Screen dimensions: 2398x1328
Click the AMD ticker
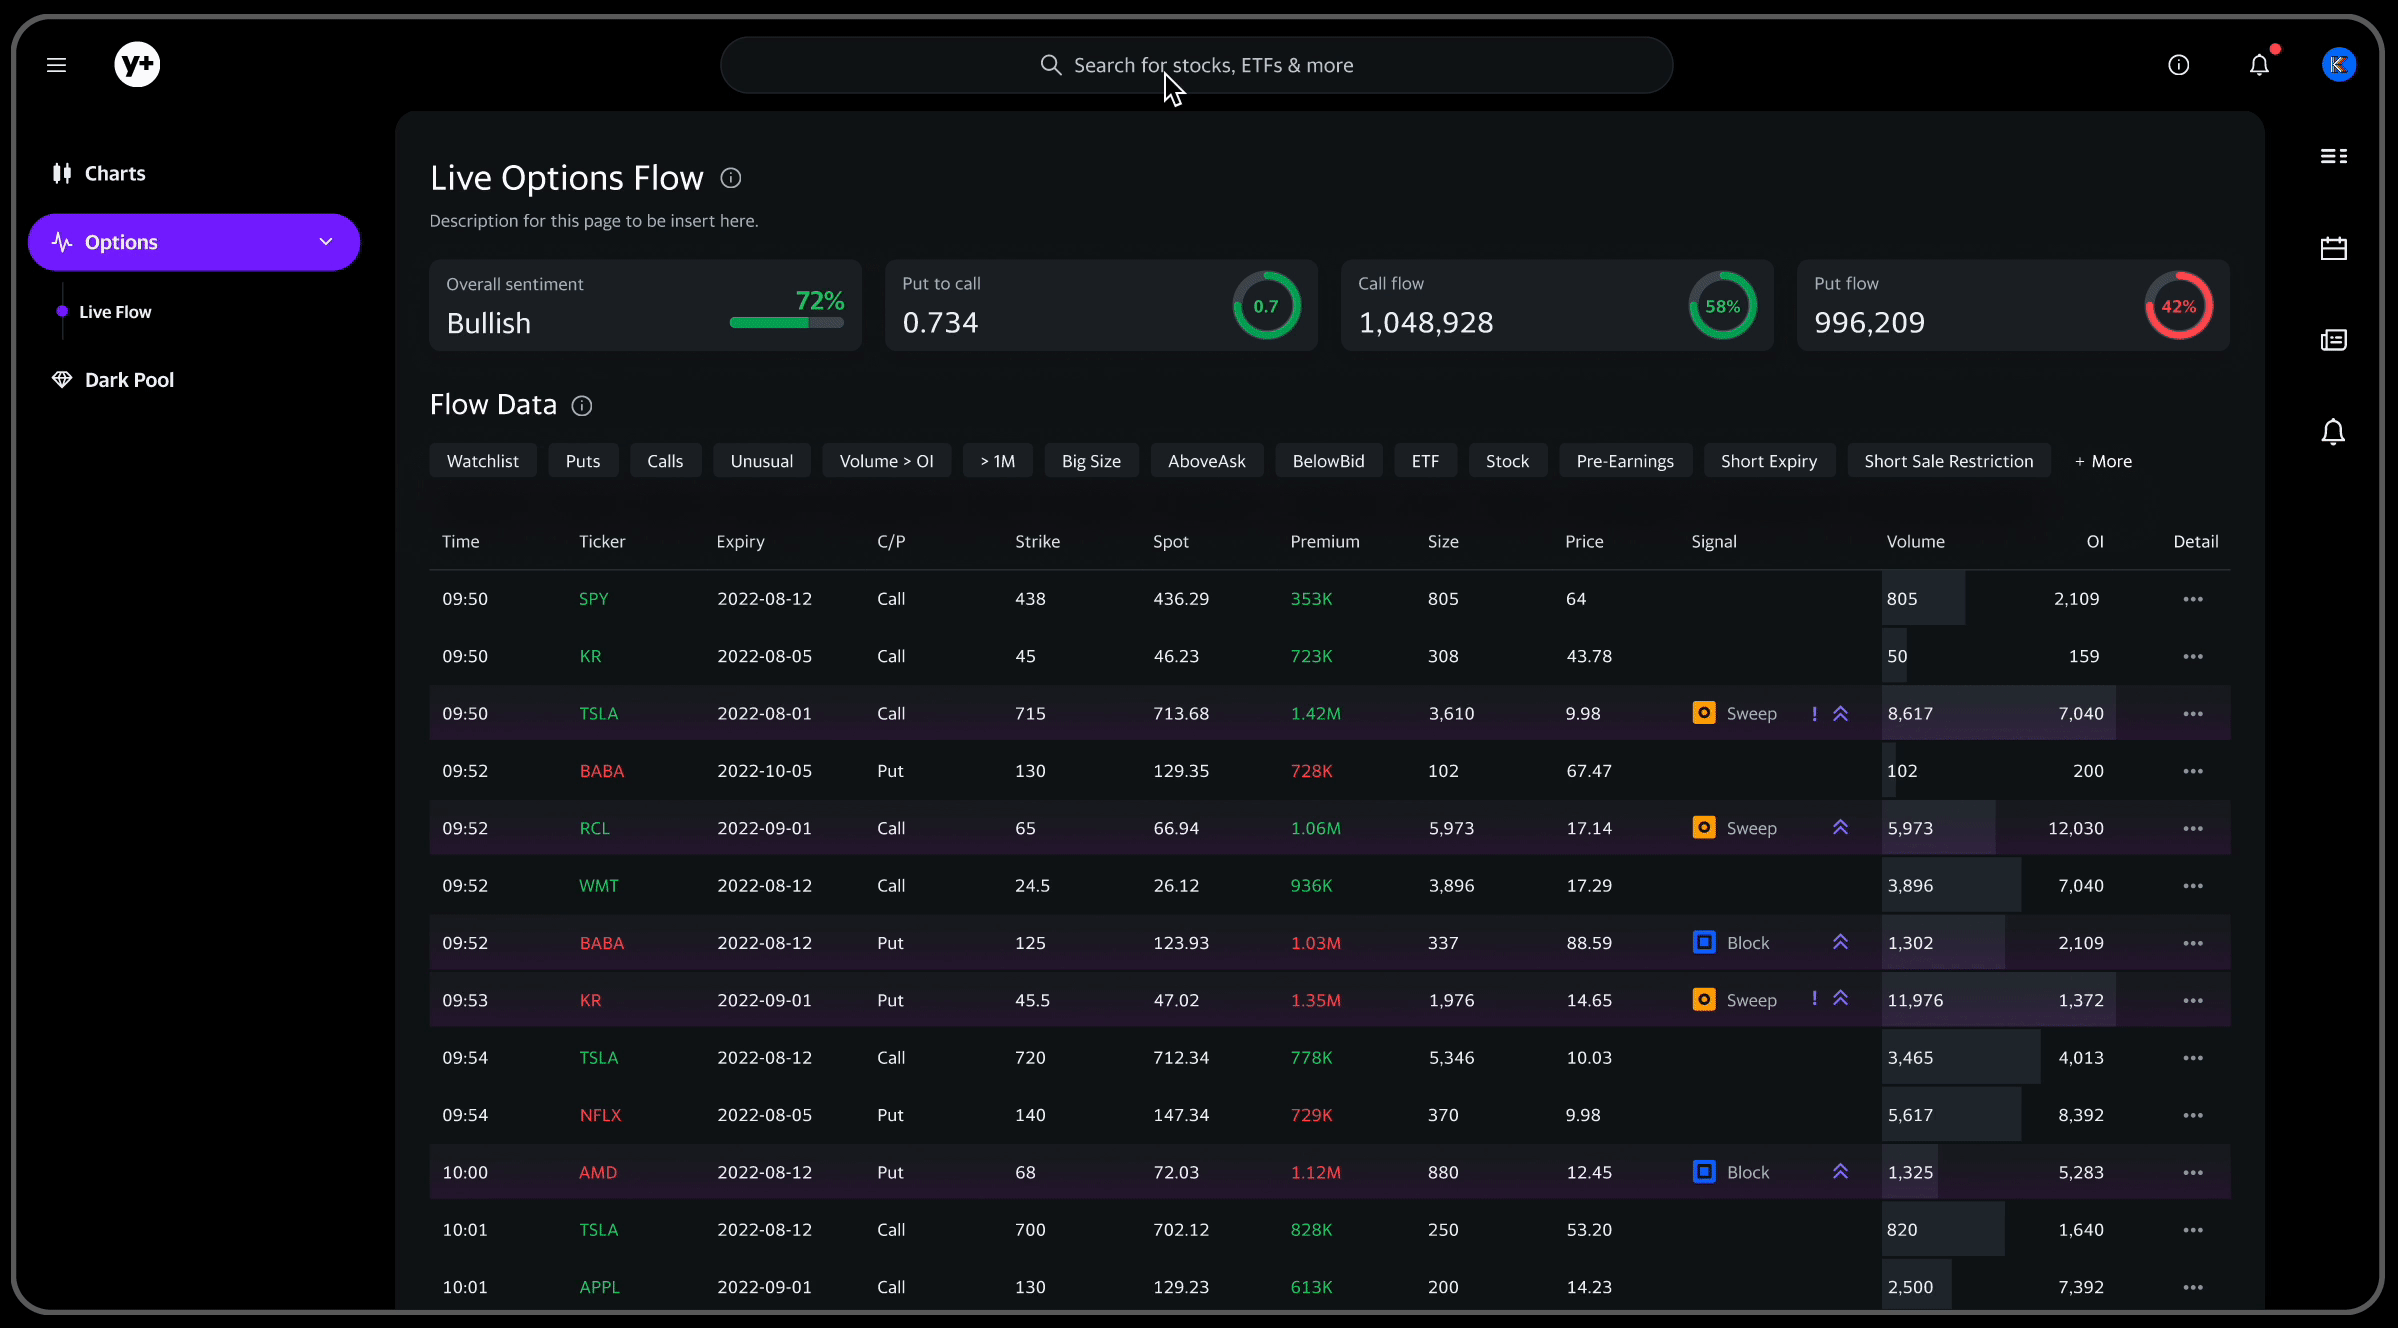[x=598, y=1172]
